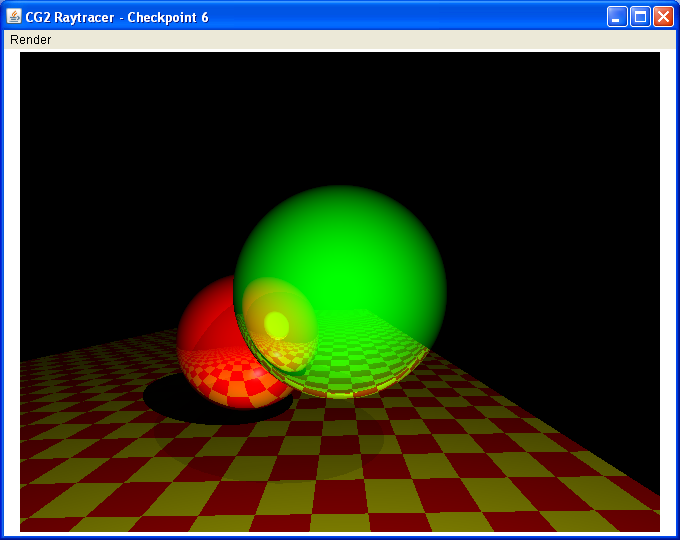Minimize the CG2 Raytracer window
The height and width of the screenshot is (540, 680).
(618, 17)
